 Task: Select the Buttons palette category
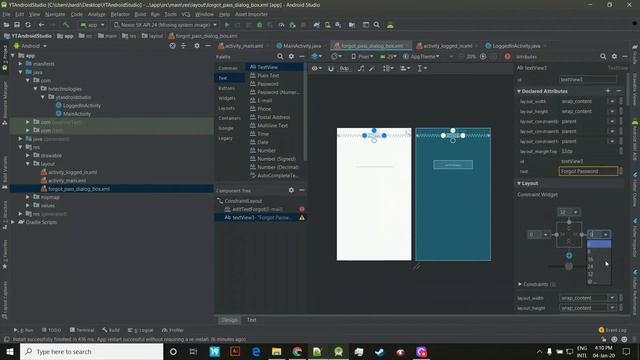(x=227, y=88)
